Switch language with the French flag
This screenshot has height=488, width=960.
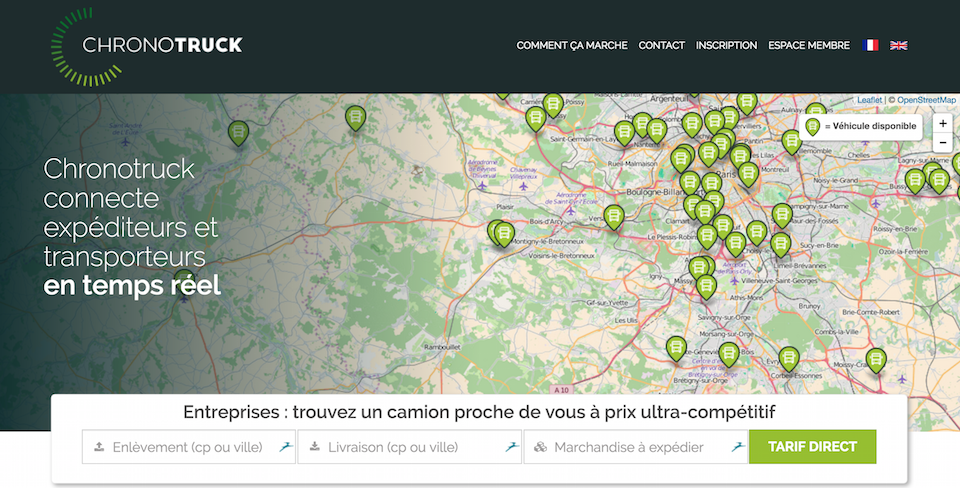(871, 45)
